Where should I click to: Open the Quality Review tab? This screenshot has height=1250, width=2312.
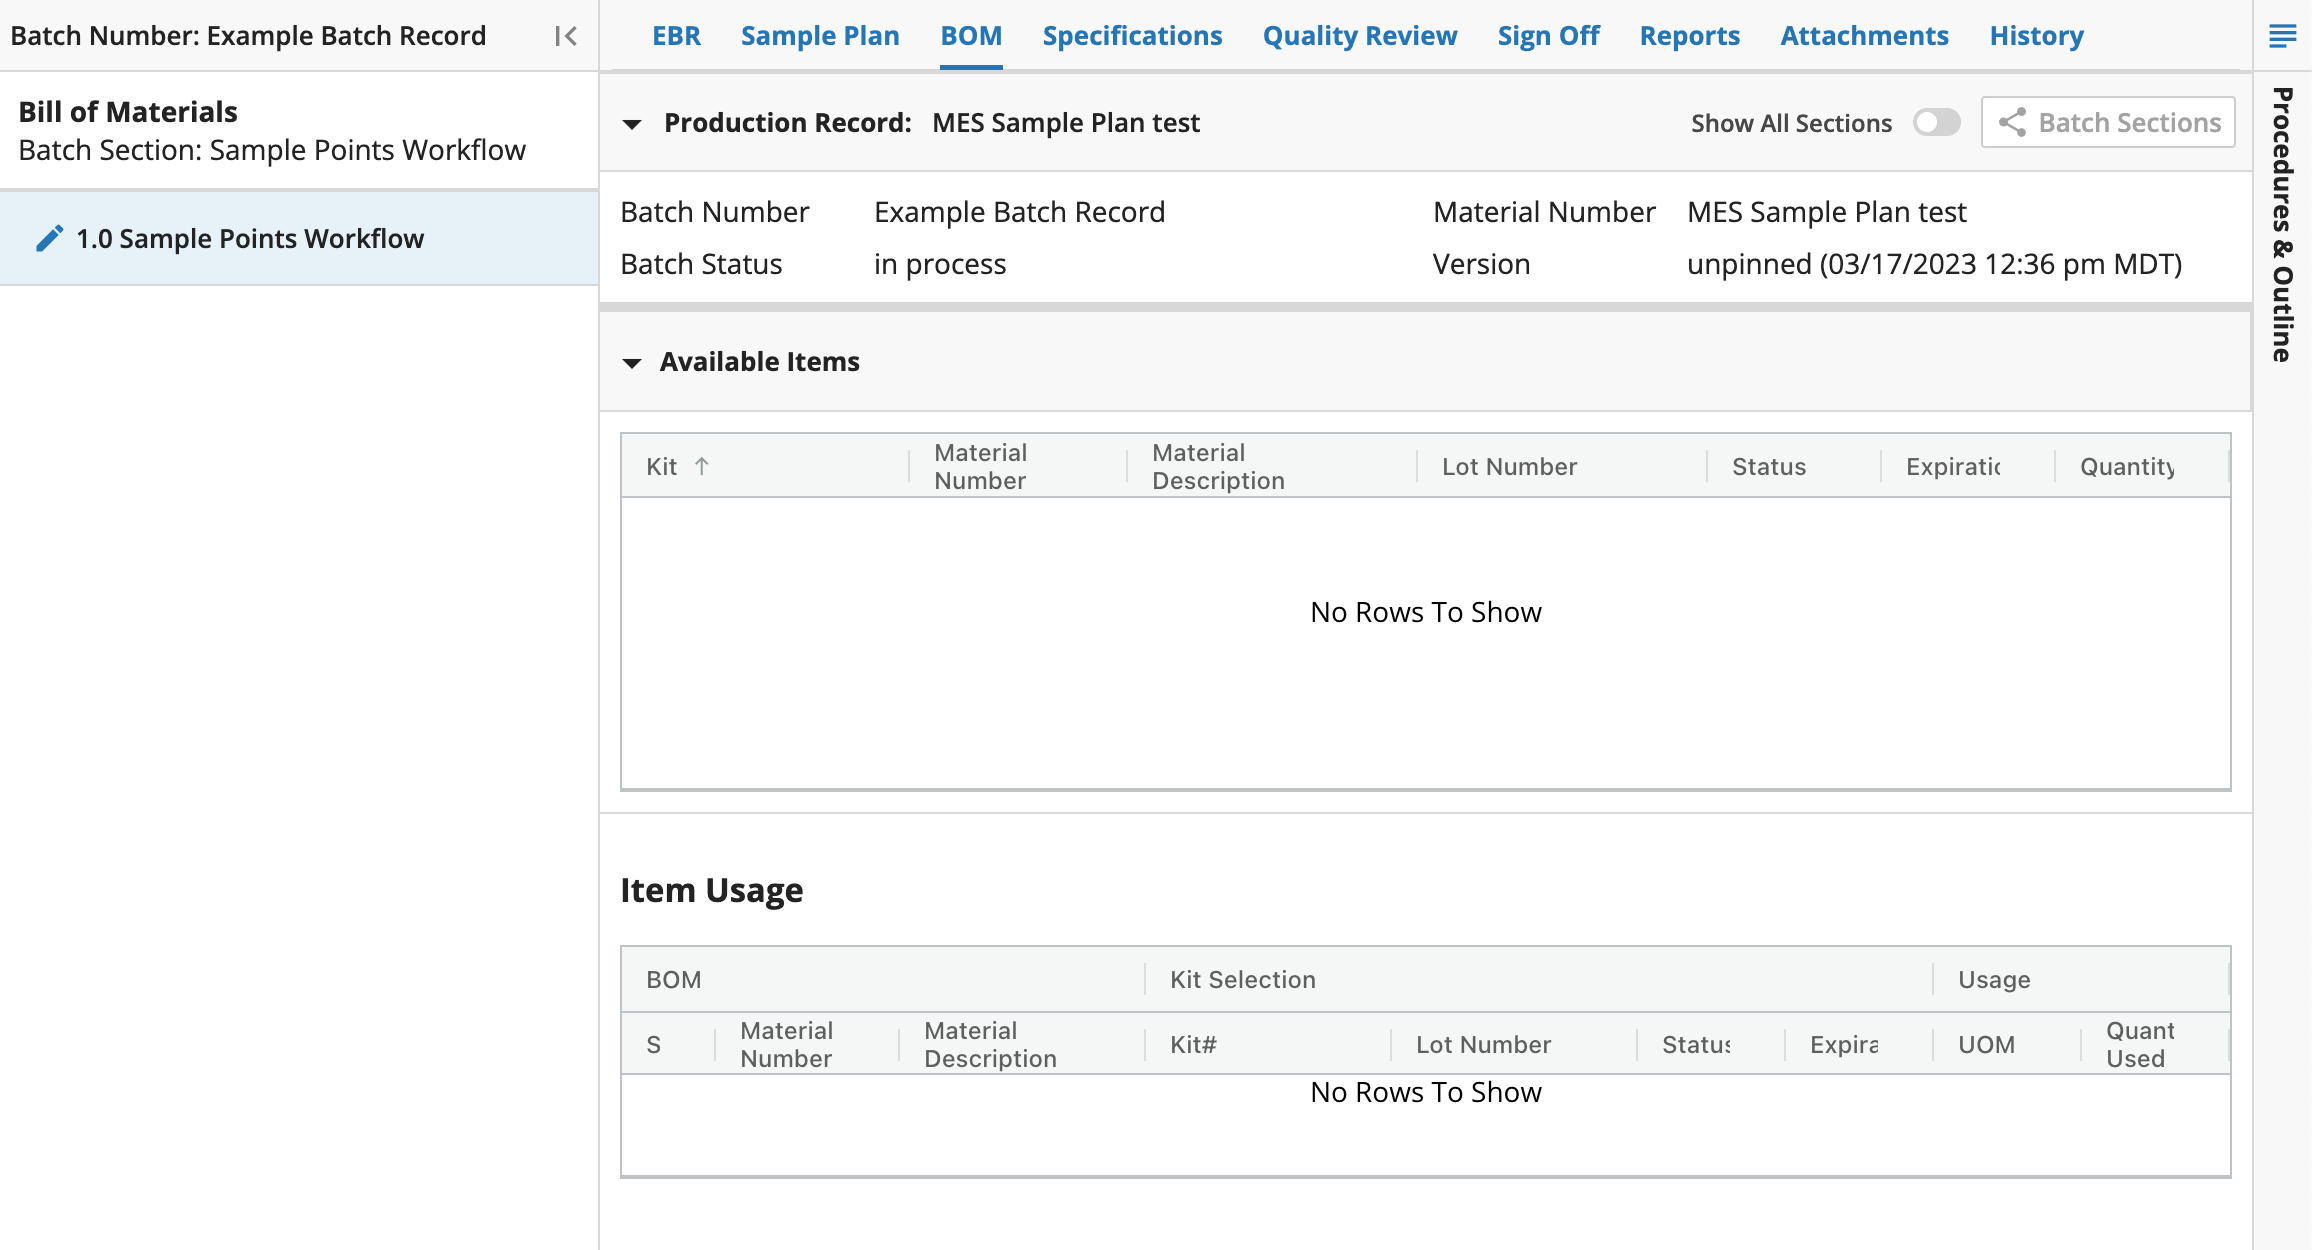(x=1360, y=36)
